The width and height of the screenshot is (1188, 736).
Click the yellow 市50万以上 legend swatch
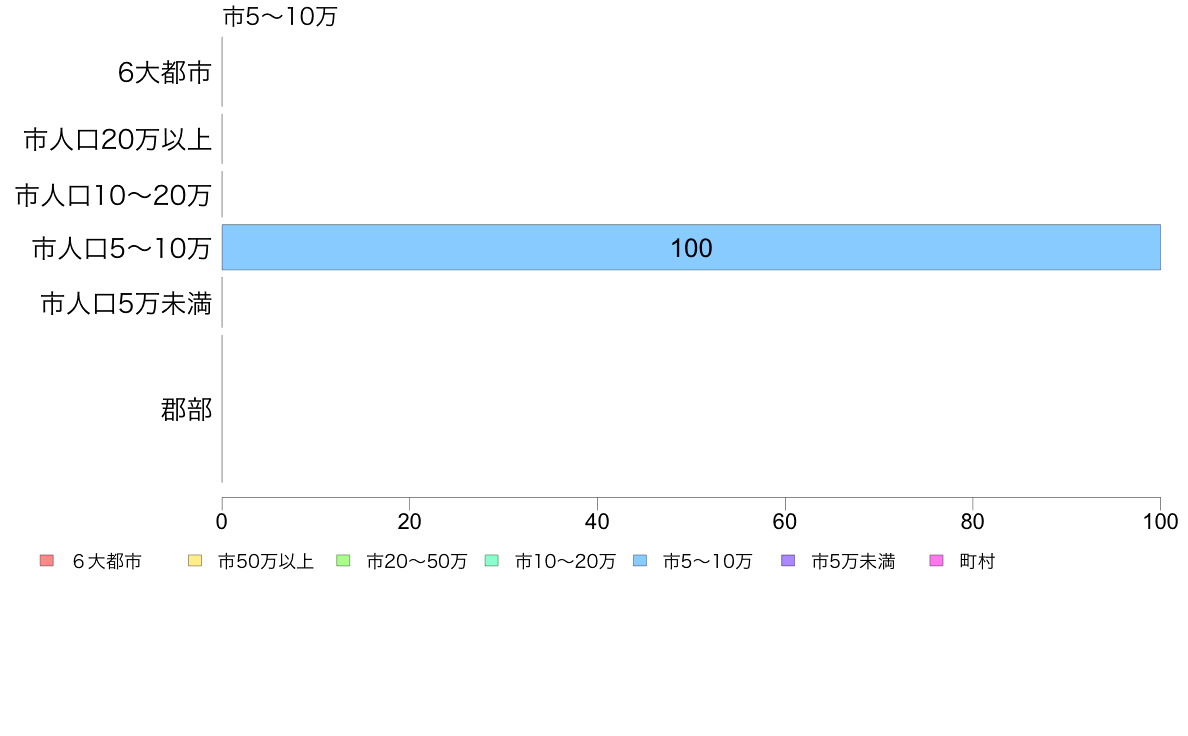point(195,561)
